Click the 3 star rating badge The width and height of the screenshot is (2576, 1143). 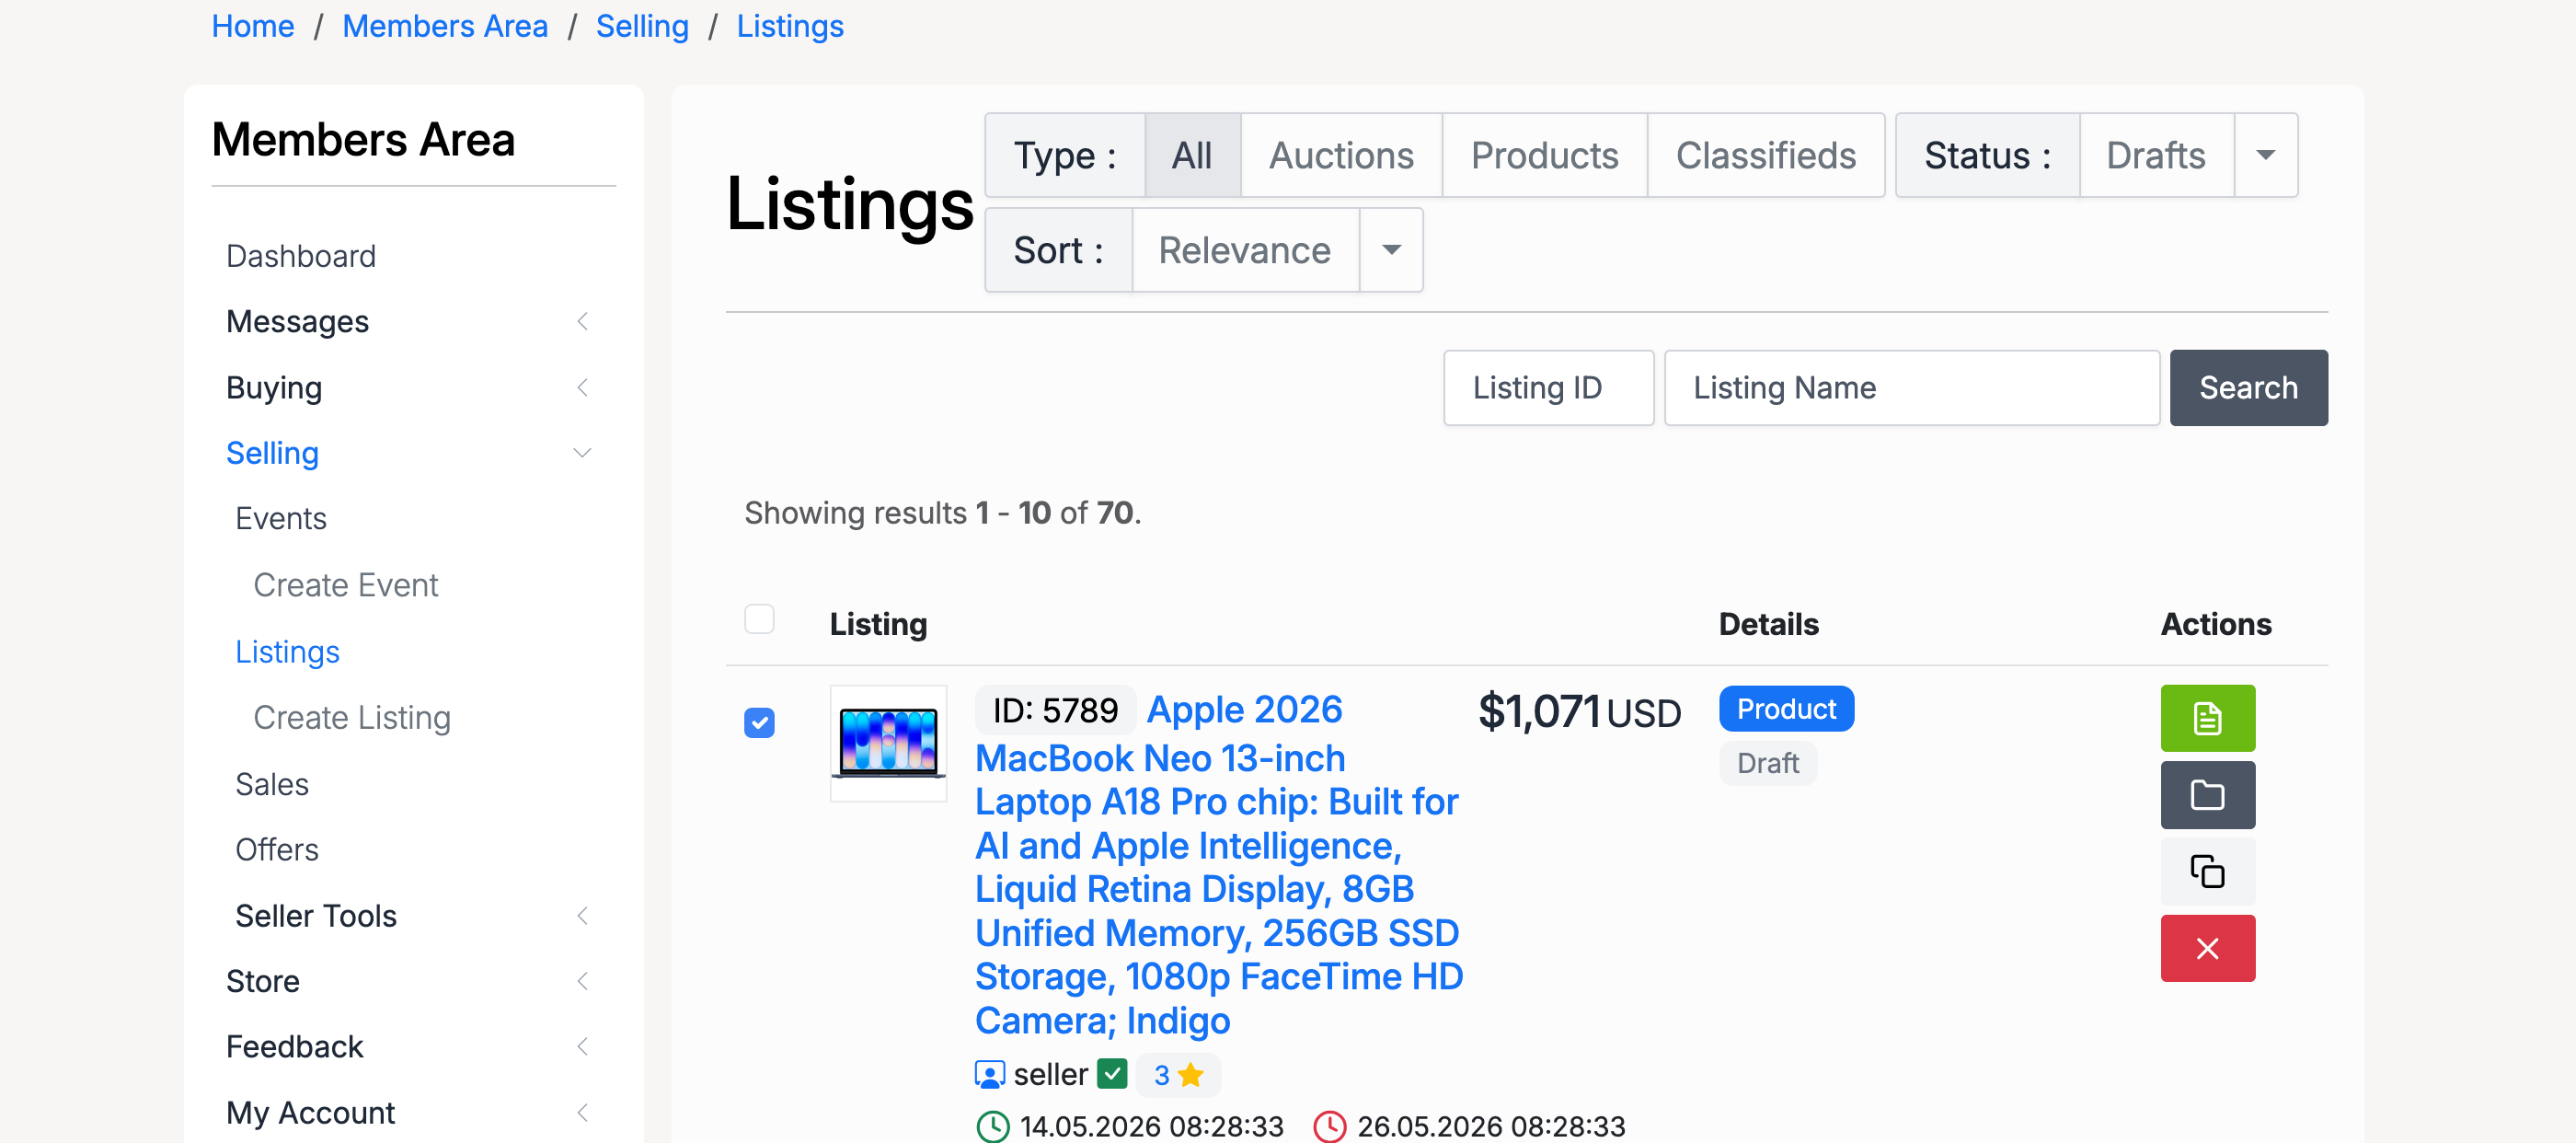click(1178, 1074)
